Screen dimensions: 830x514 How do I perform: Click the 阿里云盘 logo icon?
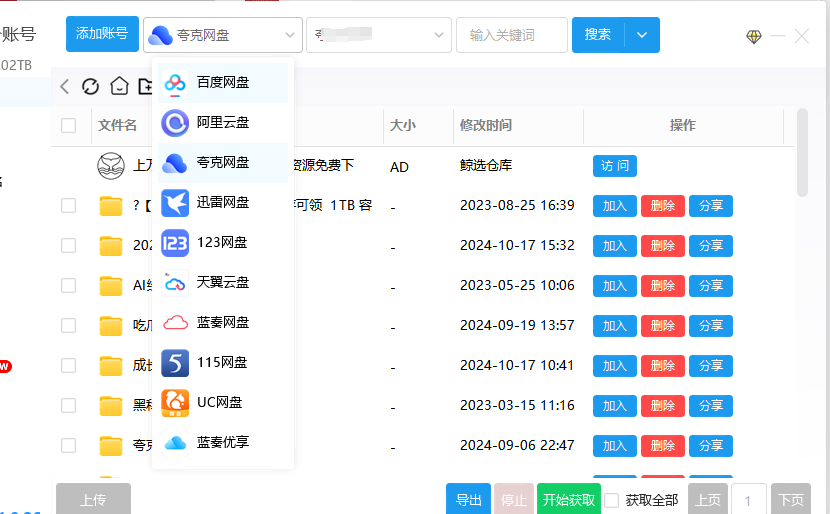(175, 123)
